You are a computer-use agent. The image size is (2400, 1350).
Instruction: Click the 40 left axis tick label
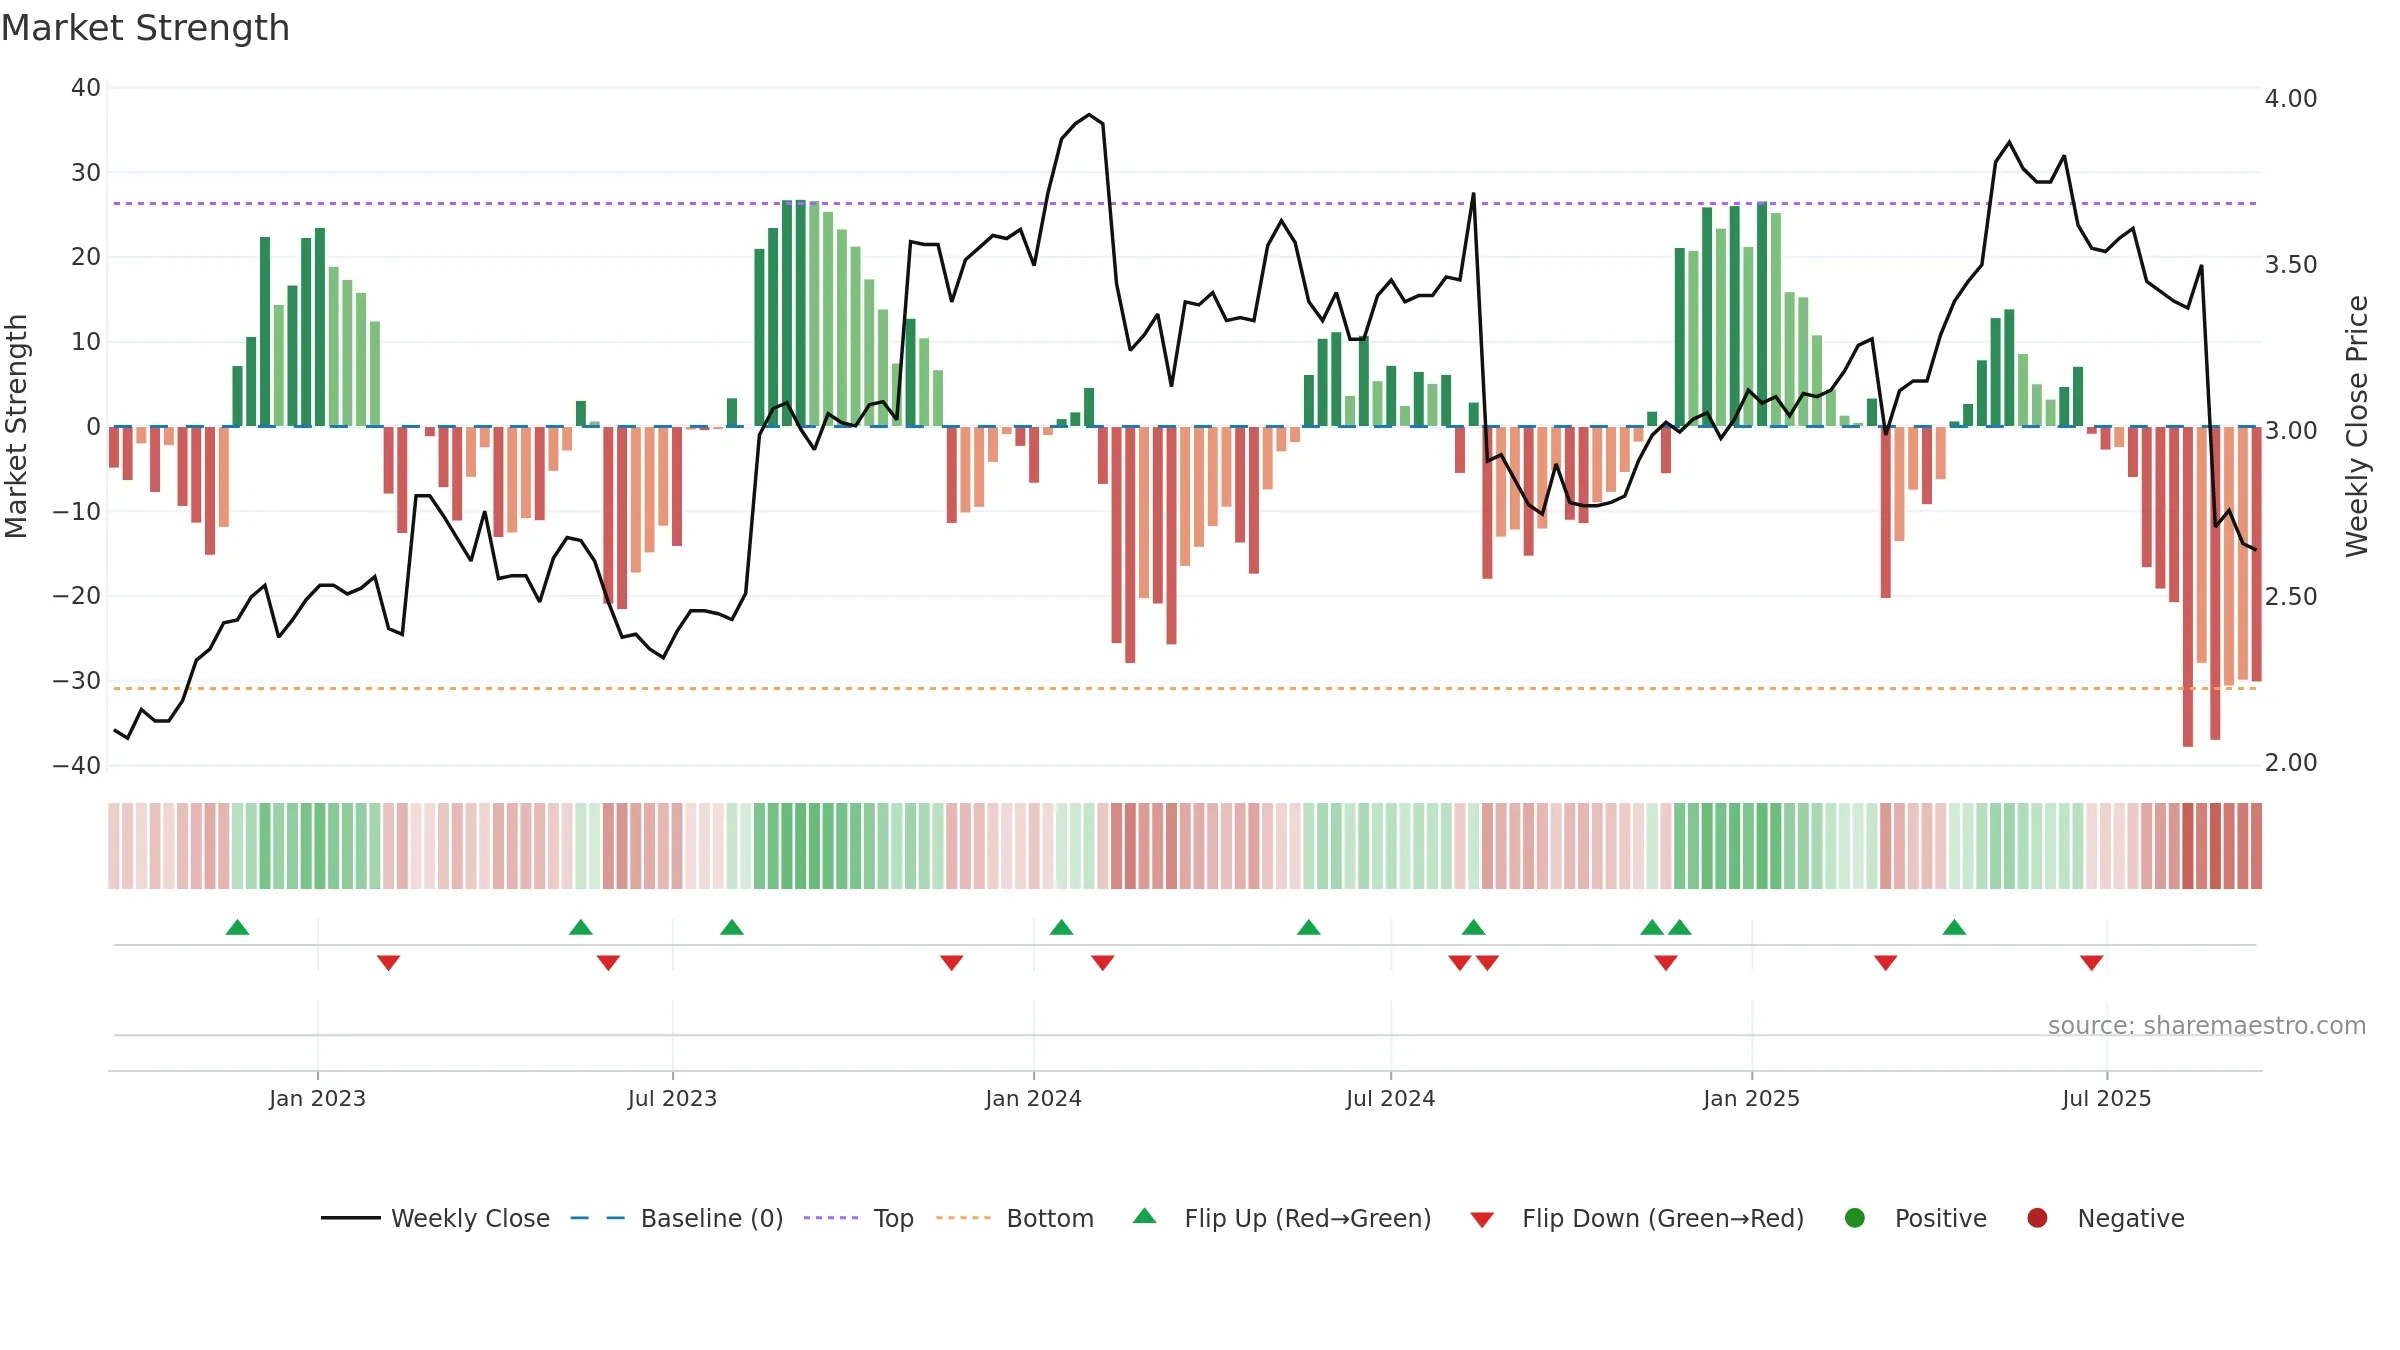click(x=86, y=87)
